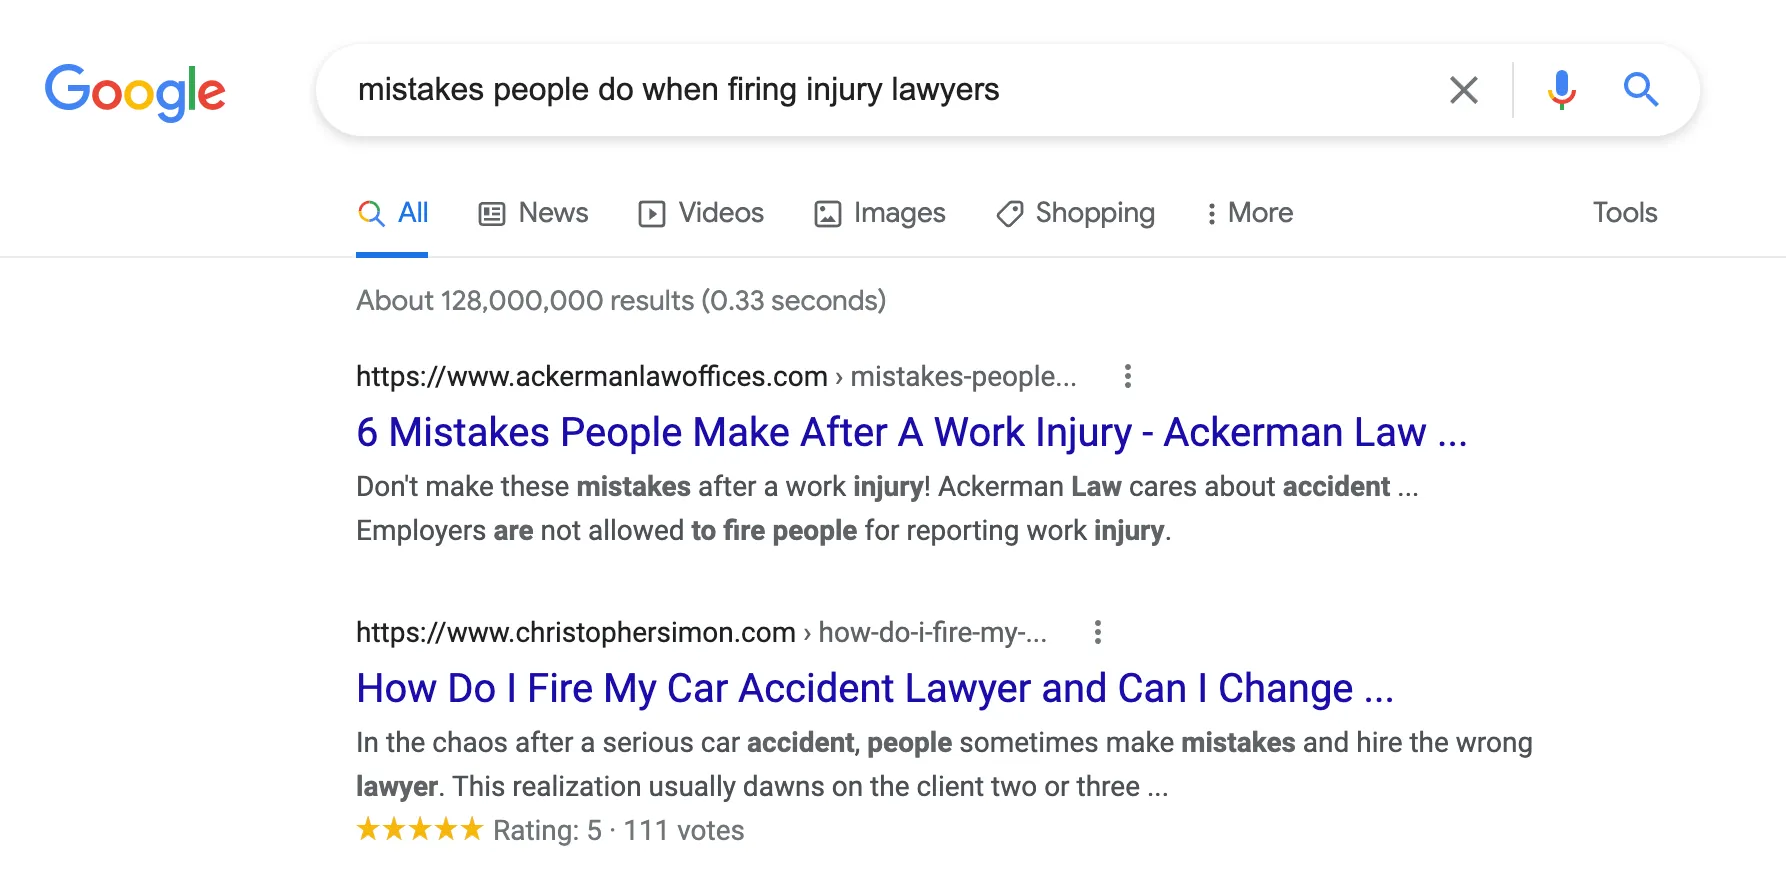Switch to the News tab
The height and width of the screenshot is (890, 1786).
(534, 213)
